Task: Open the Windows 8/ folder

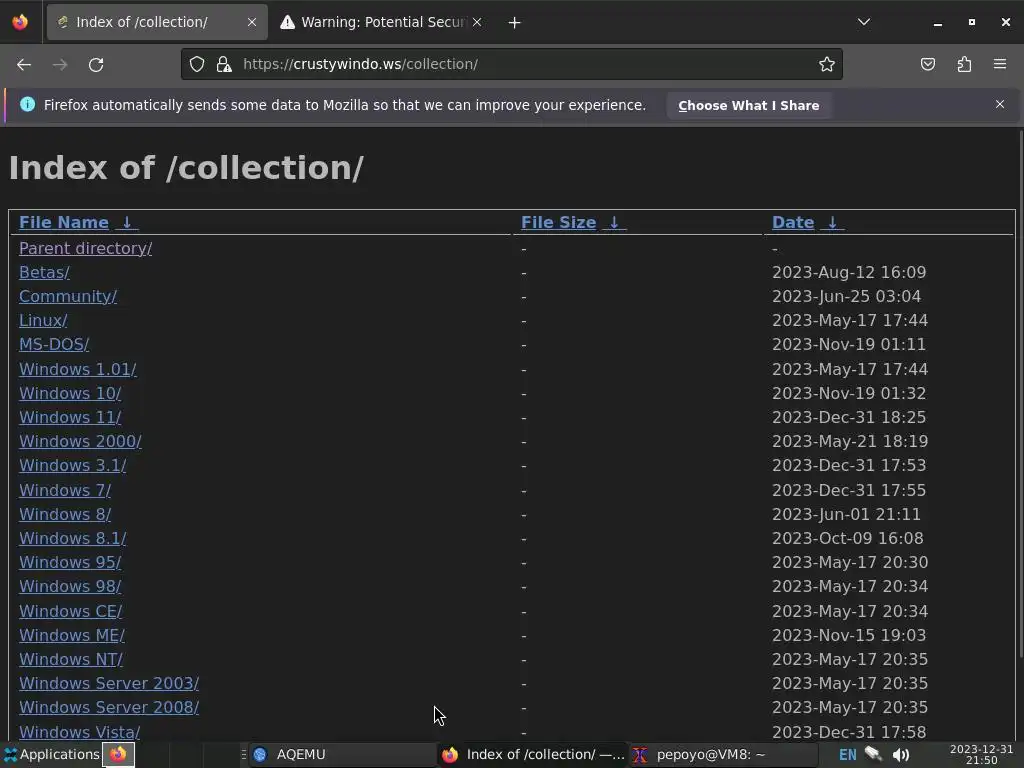Action: click(x=65, y=515)
